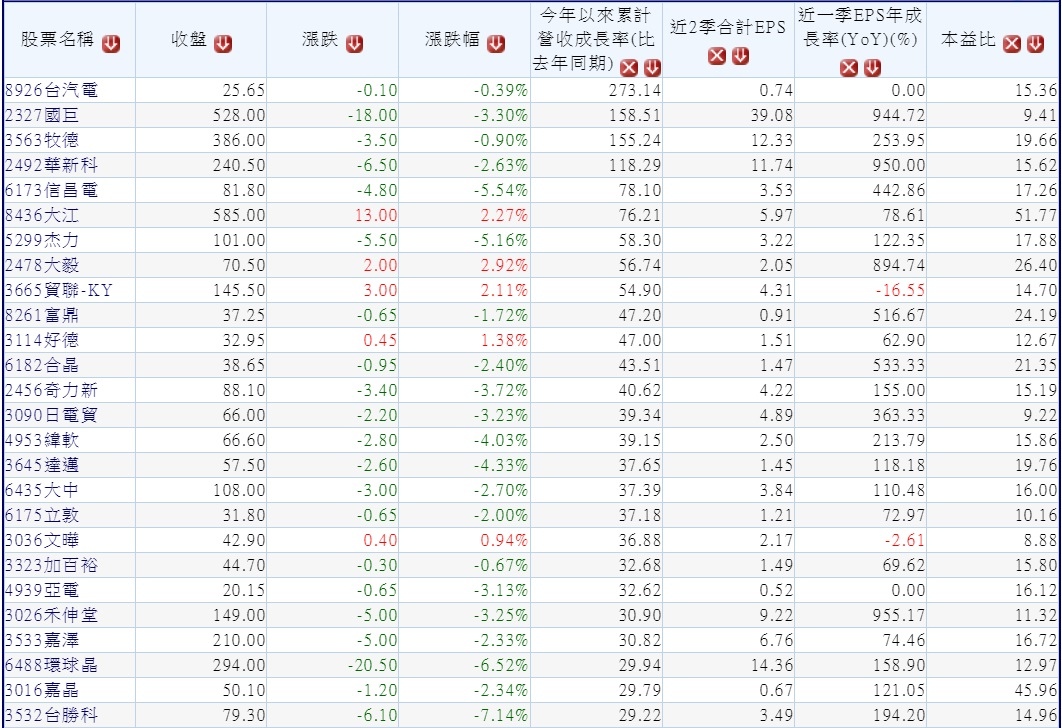The height and width of the screenshot is (728, 1062).
Task: Open stock 6175立敦
Action: pos(42,515)
